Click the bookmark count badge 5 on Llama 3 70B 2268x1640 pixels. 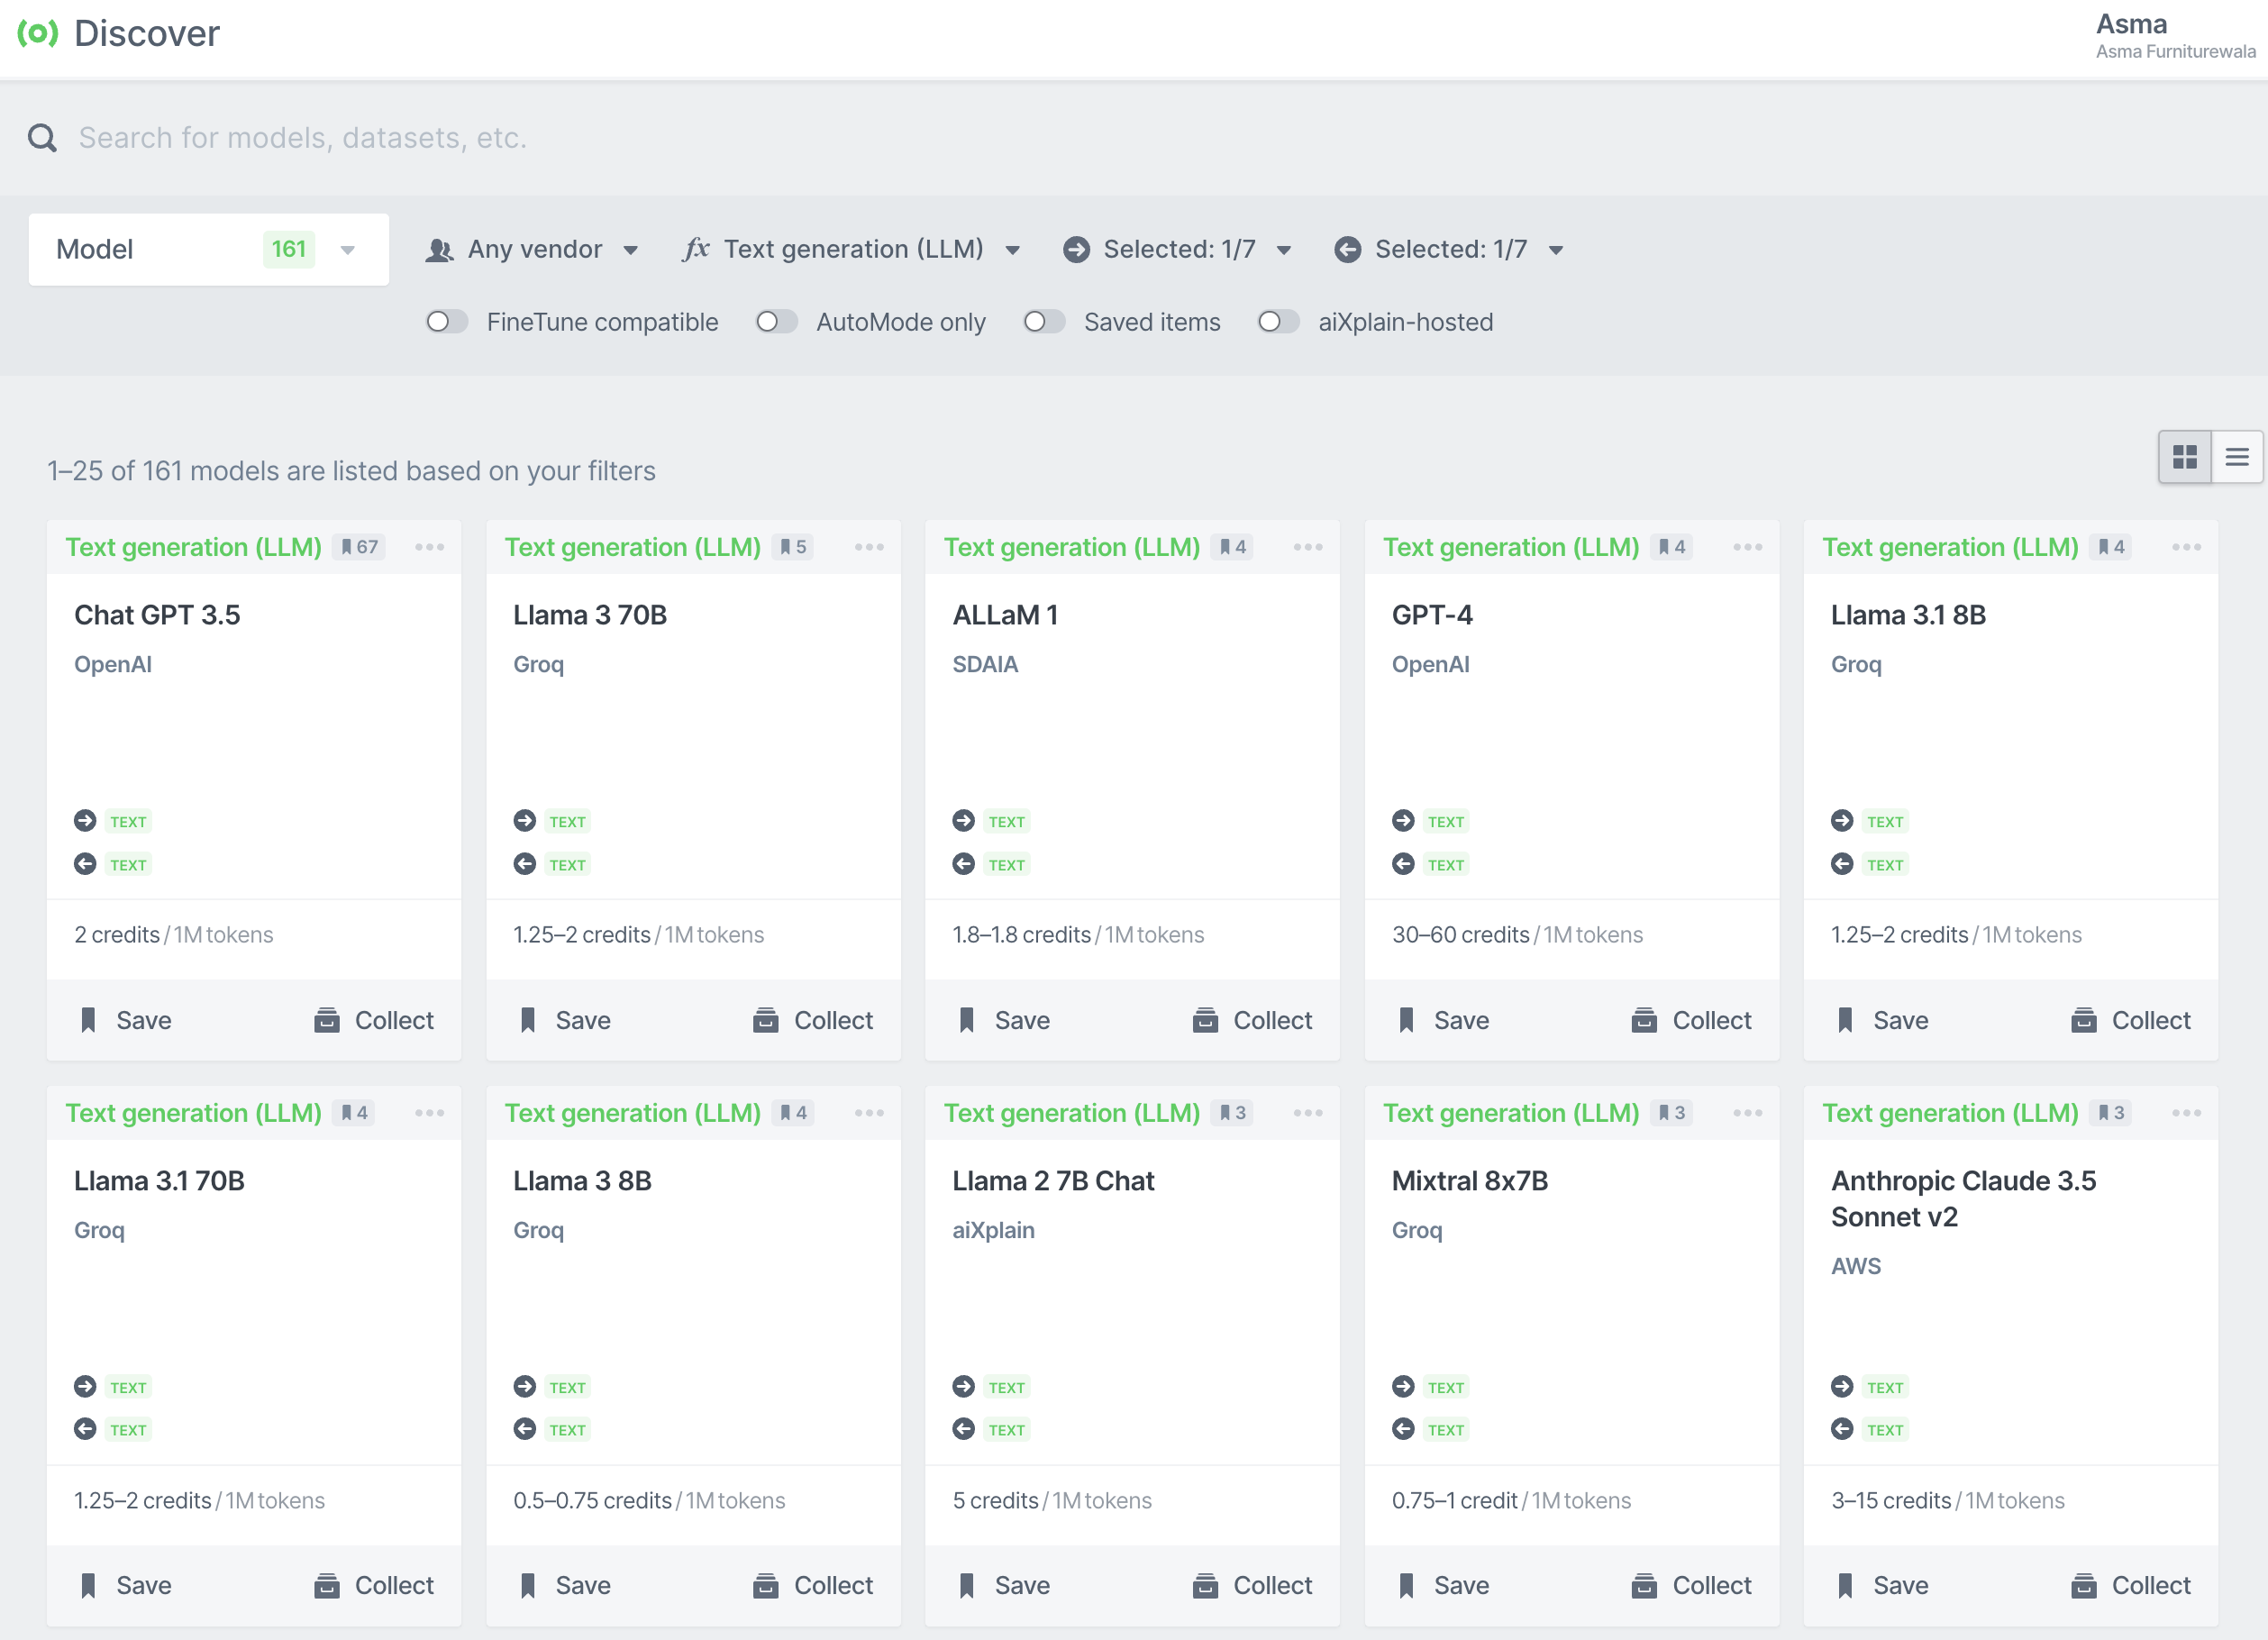point(793,547)
